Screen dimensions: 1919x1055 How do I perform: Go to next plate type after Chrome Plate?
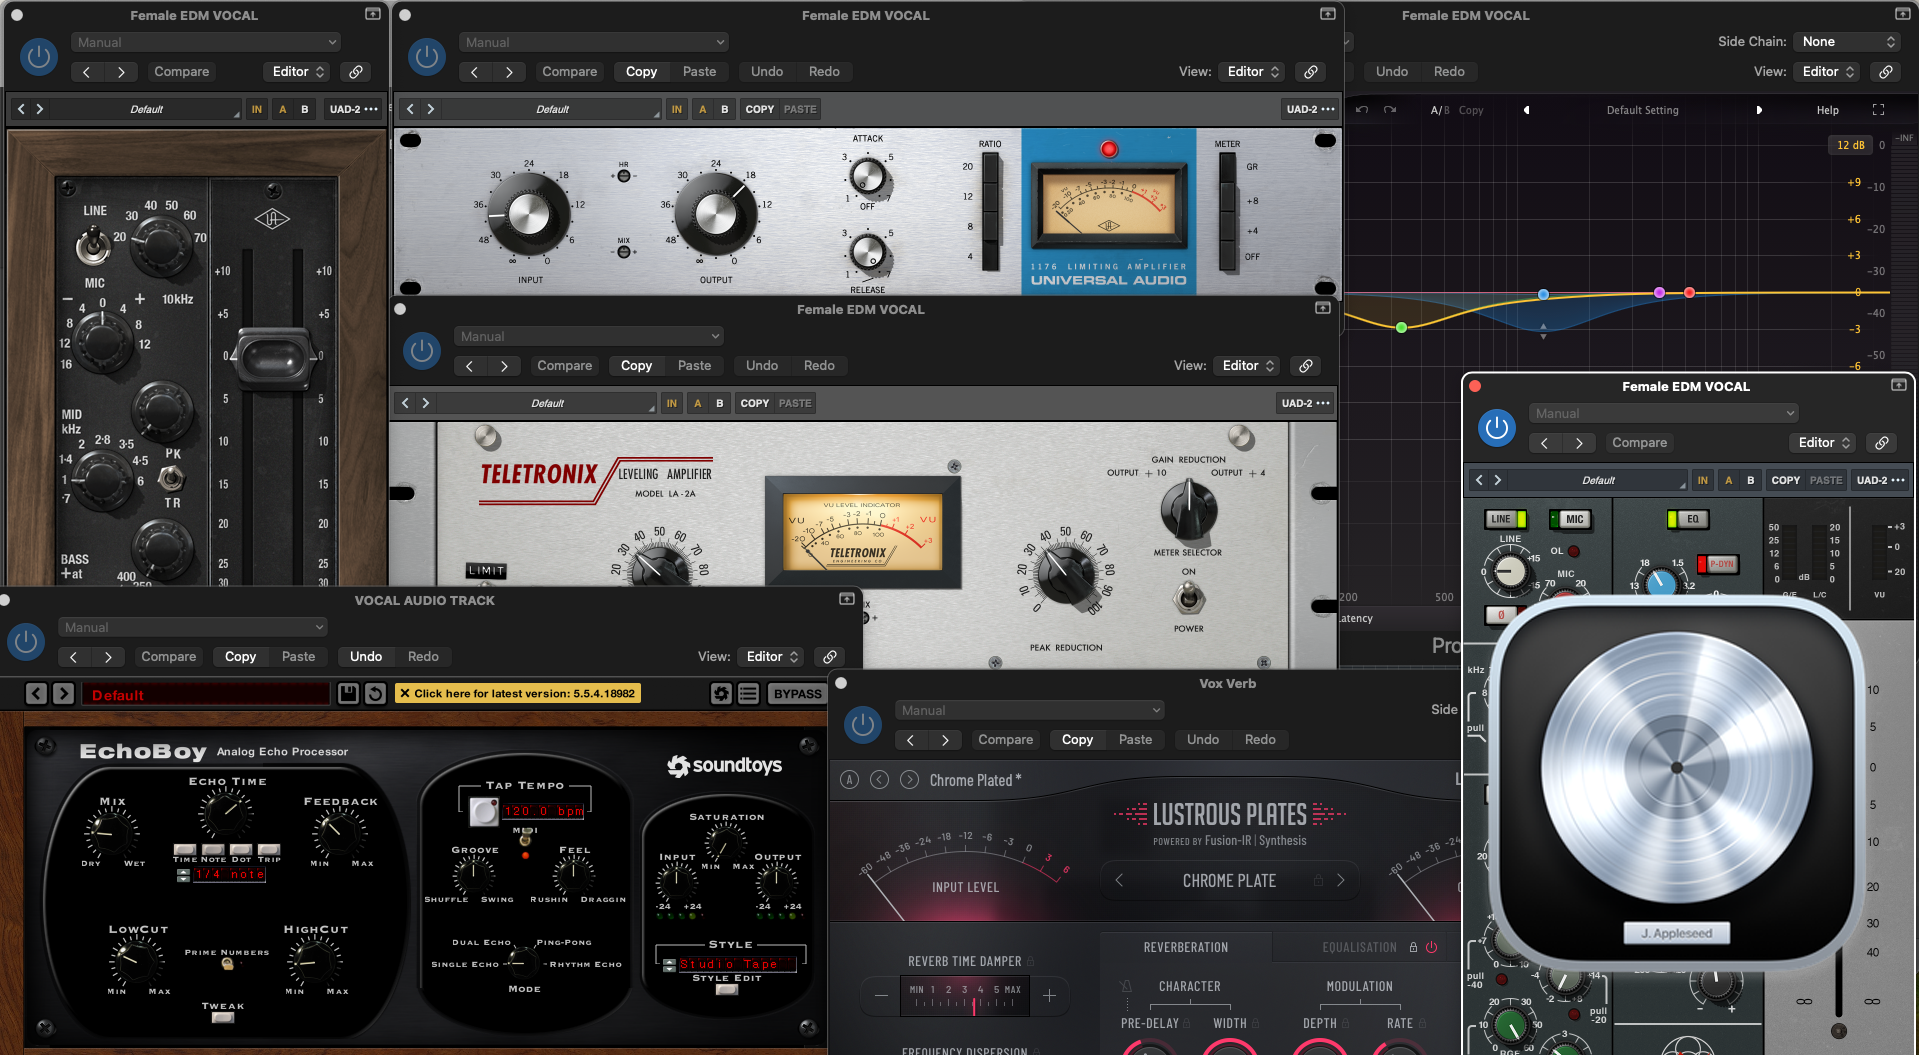pos(1341,880)
